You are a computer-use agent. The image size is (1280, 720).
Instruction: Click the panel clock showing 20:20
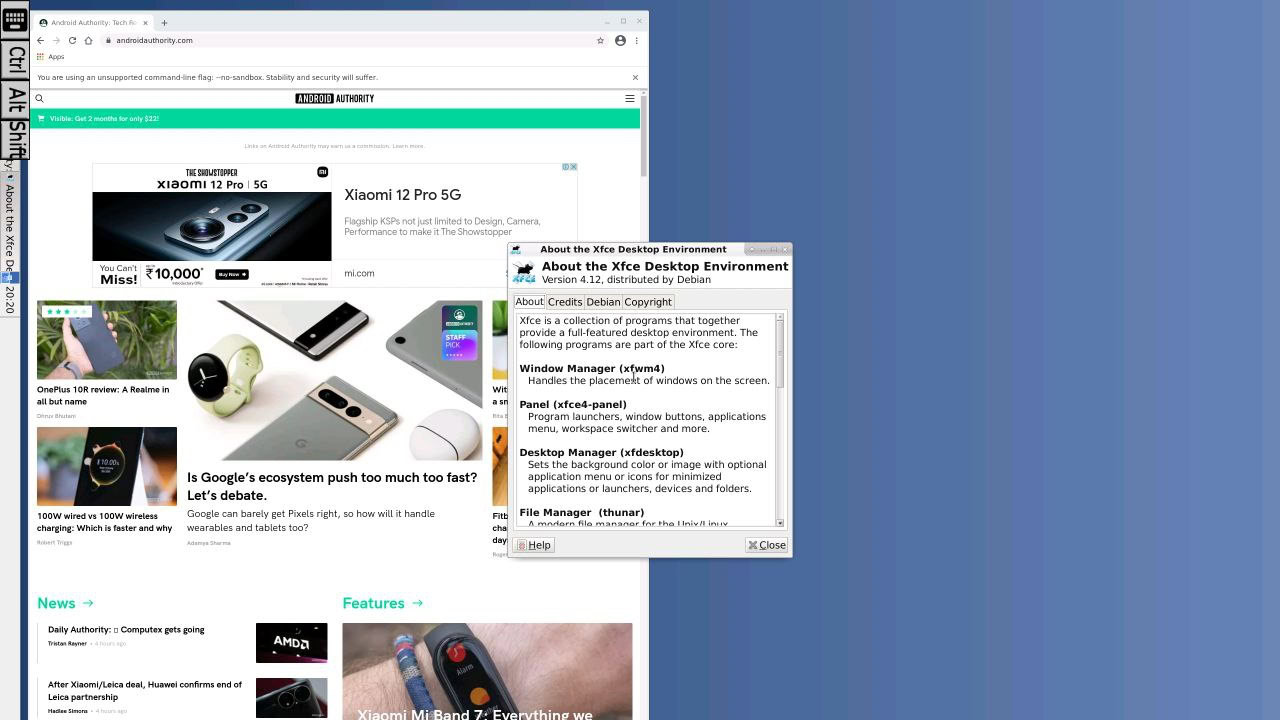(x=10, y=298)
